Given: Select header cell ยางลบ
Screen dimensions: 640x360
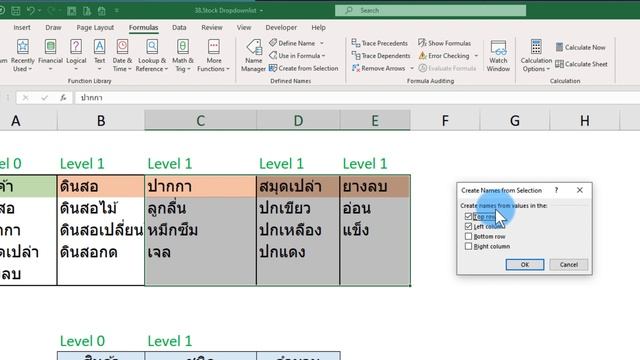Looking at the screenshot, I should (375, 187).
